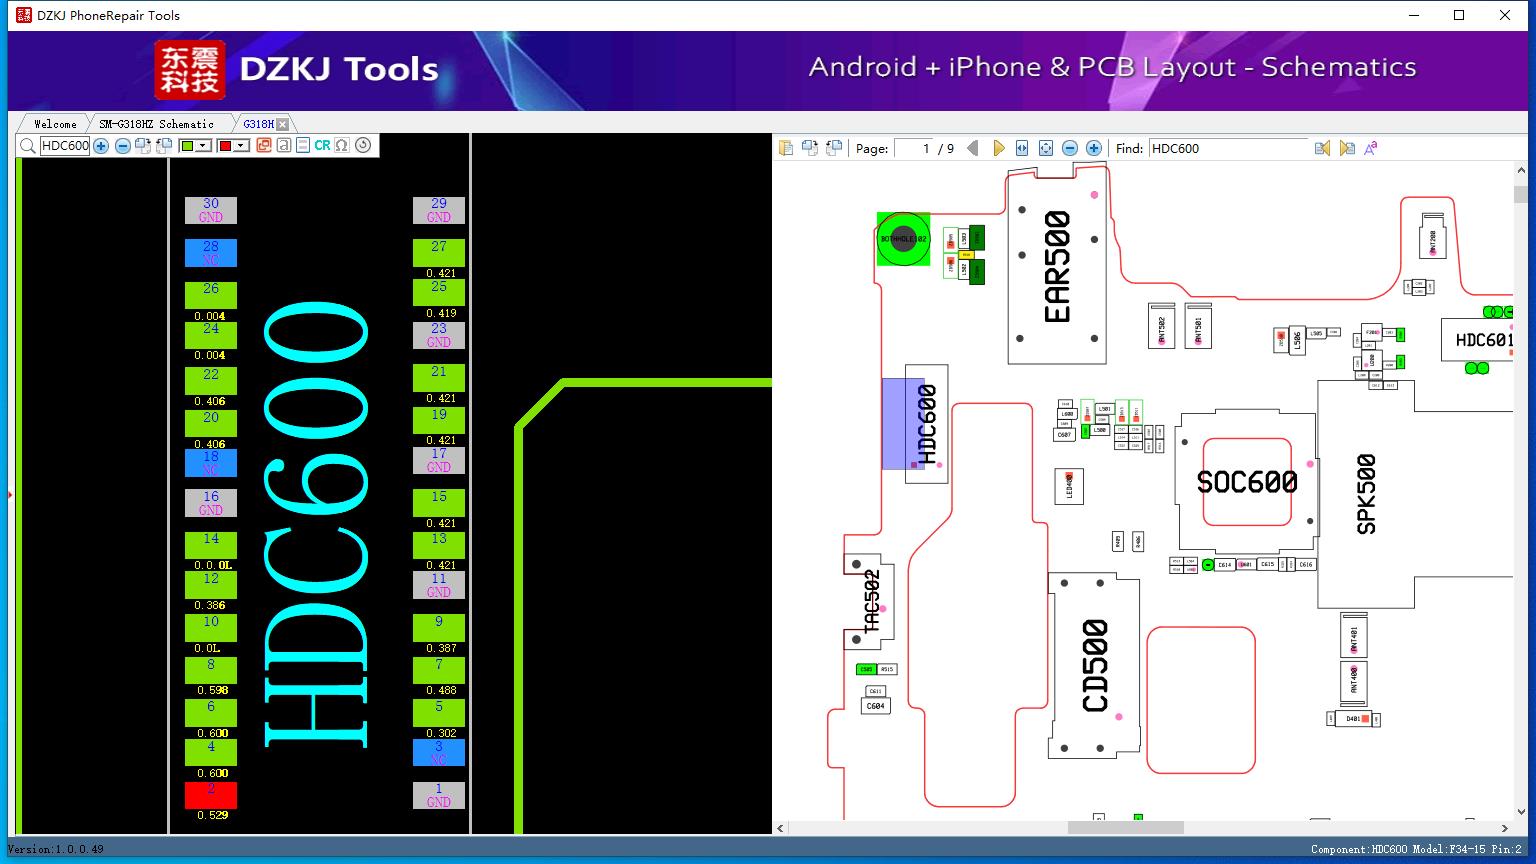Image resolution: width=1536 pixels, height=864 pixels.
Task: Toggle the omega resistance icon
Action: [342, 145]
